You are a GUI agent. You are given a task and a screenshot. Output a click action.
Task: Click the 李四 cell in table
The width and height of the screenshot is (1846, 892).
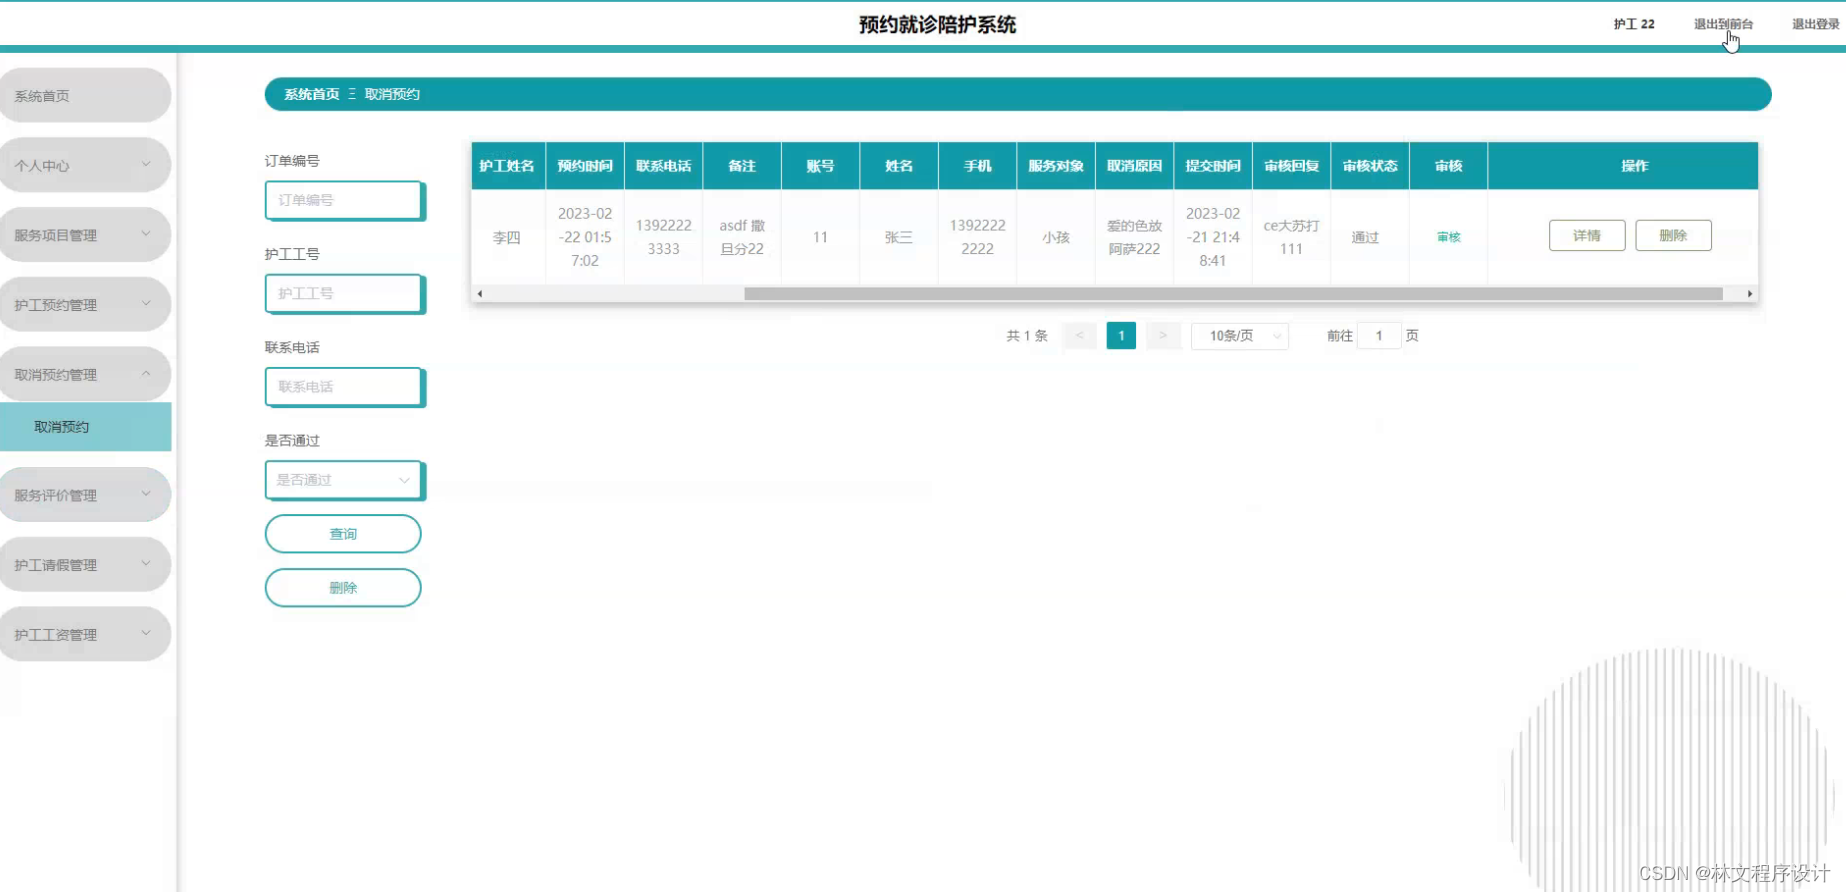pyautogui.click(x=507, y=238)
